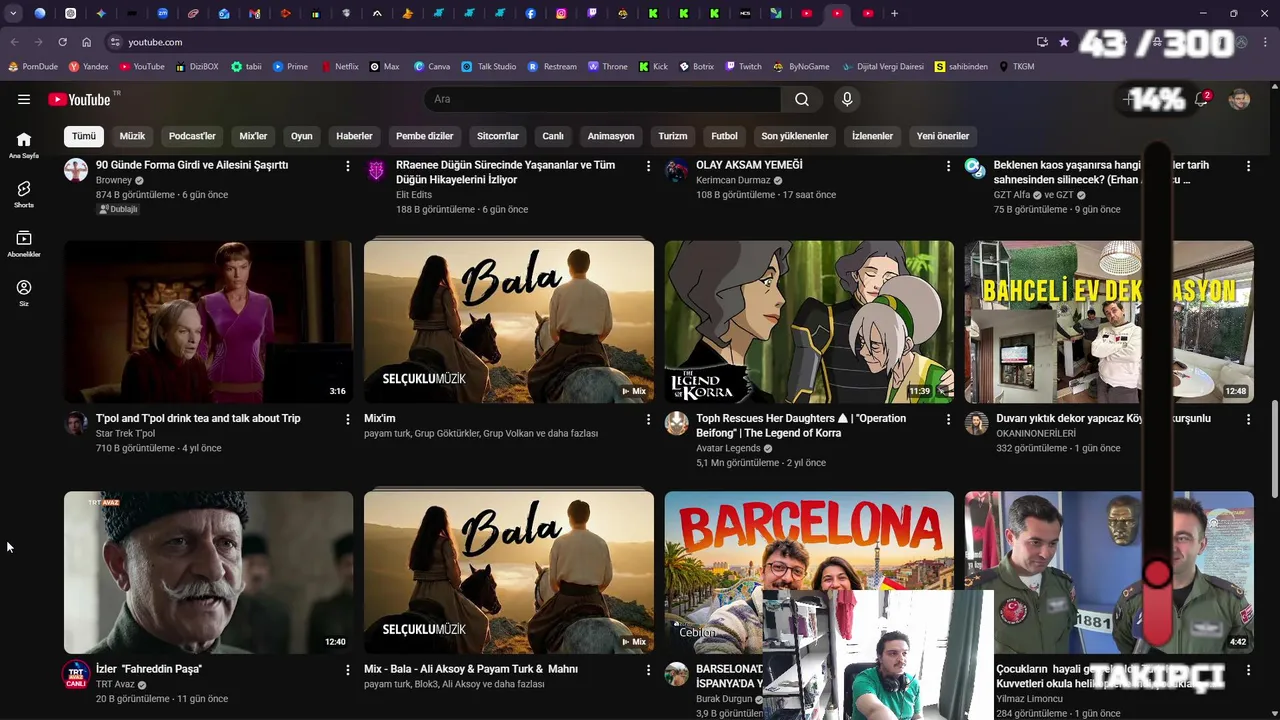This screenshot has height=720, width=1280.
Task: Reload the page with browser refresh
Action: point(62,42)
